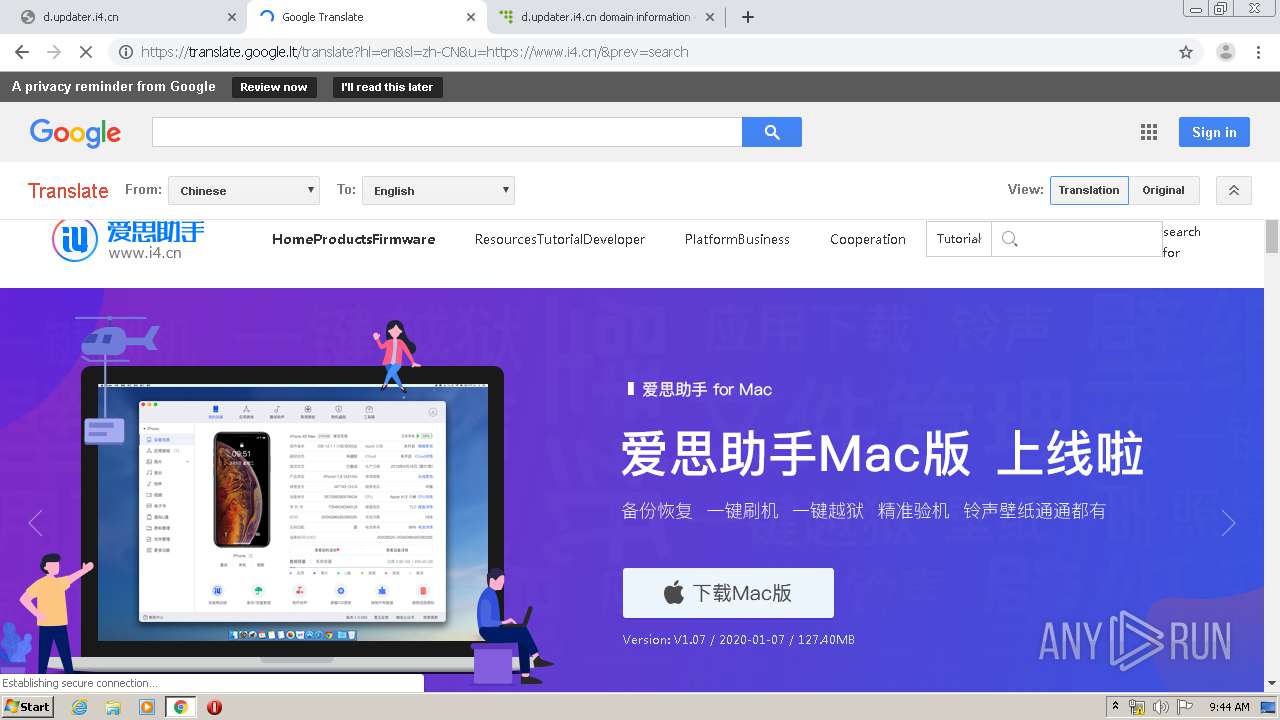Switch to domain information tab
Screen dimensions: 1280x720
tap(606, 17)
